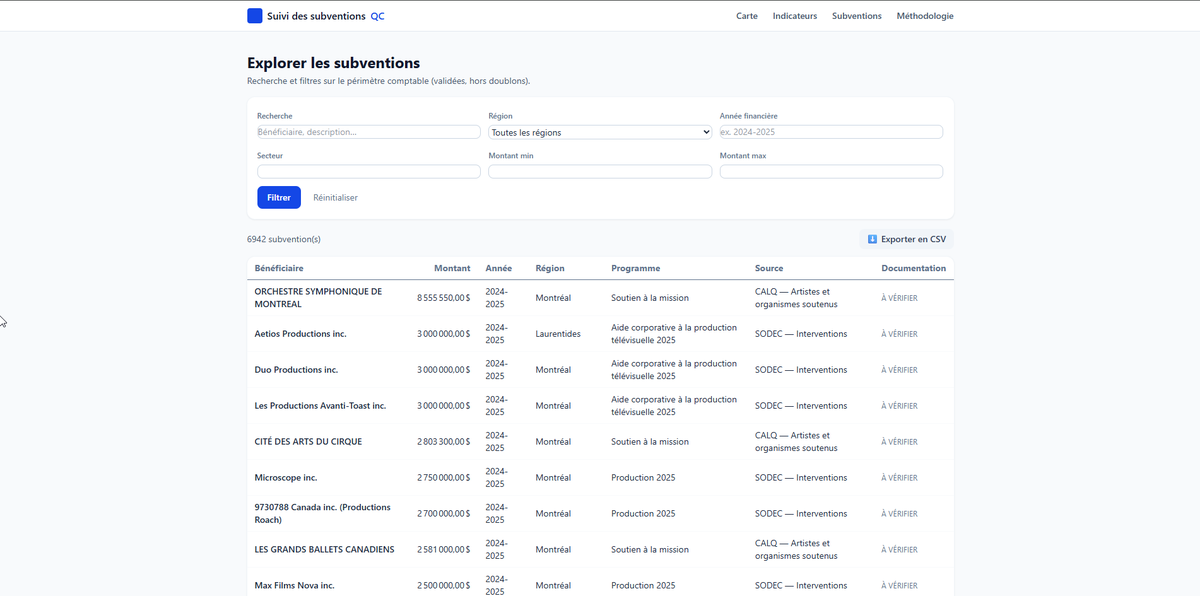Screen dimensions: 1200x596
Task: Open CITÉ DES ARTS DU CIRQUE beneficiary
Action: (x=308, y=442)
